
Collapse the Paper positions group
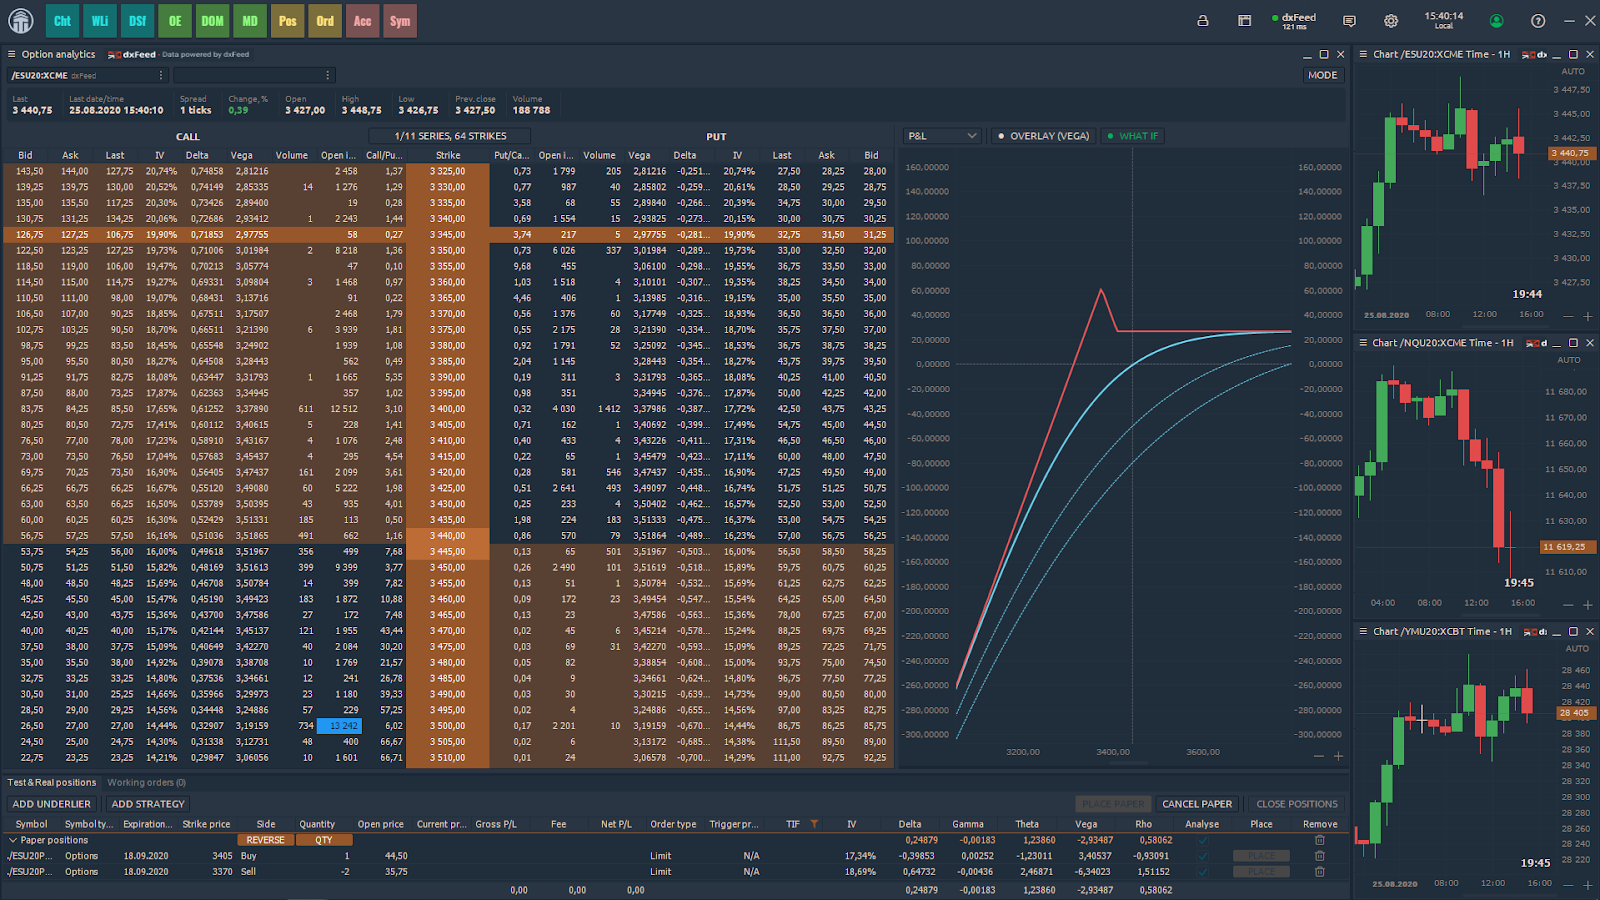(13, 840)
